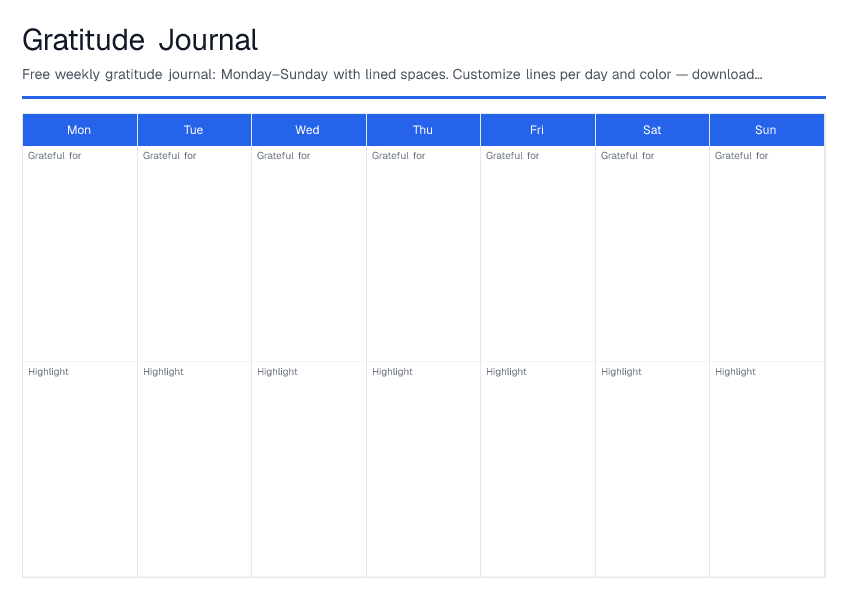Select the Sat column header
The height and width of the screenshot is (600, 848).
click(652, 130)
